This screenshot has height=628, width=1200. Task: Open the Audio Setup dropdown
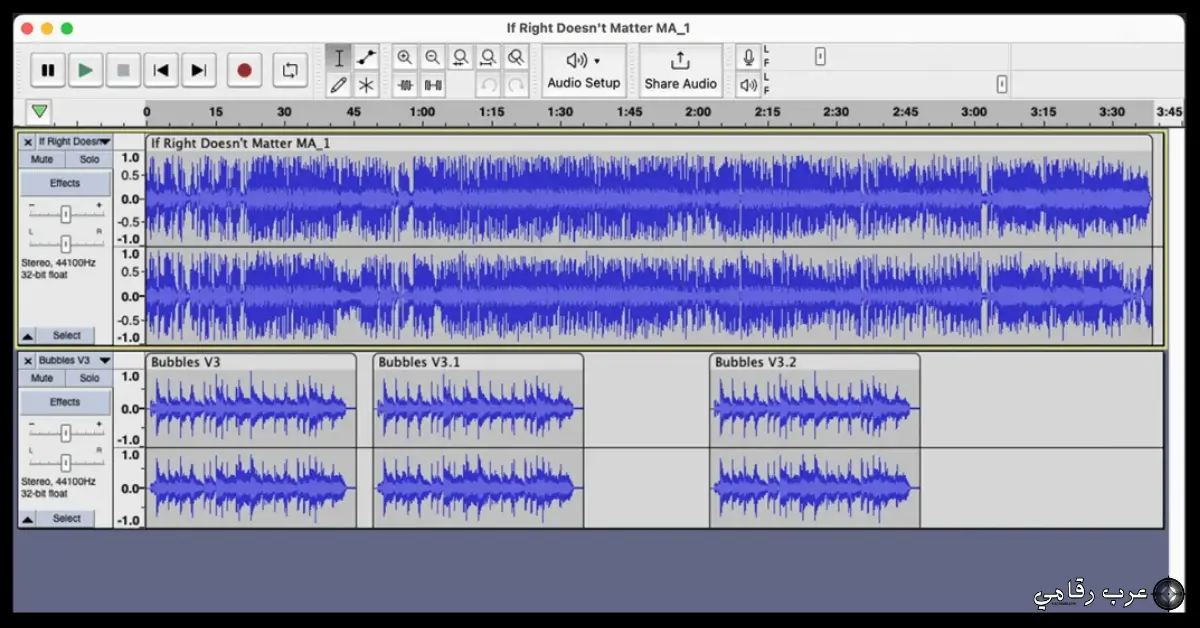pyautogui.click(x=584, y=70)
